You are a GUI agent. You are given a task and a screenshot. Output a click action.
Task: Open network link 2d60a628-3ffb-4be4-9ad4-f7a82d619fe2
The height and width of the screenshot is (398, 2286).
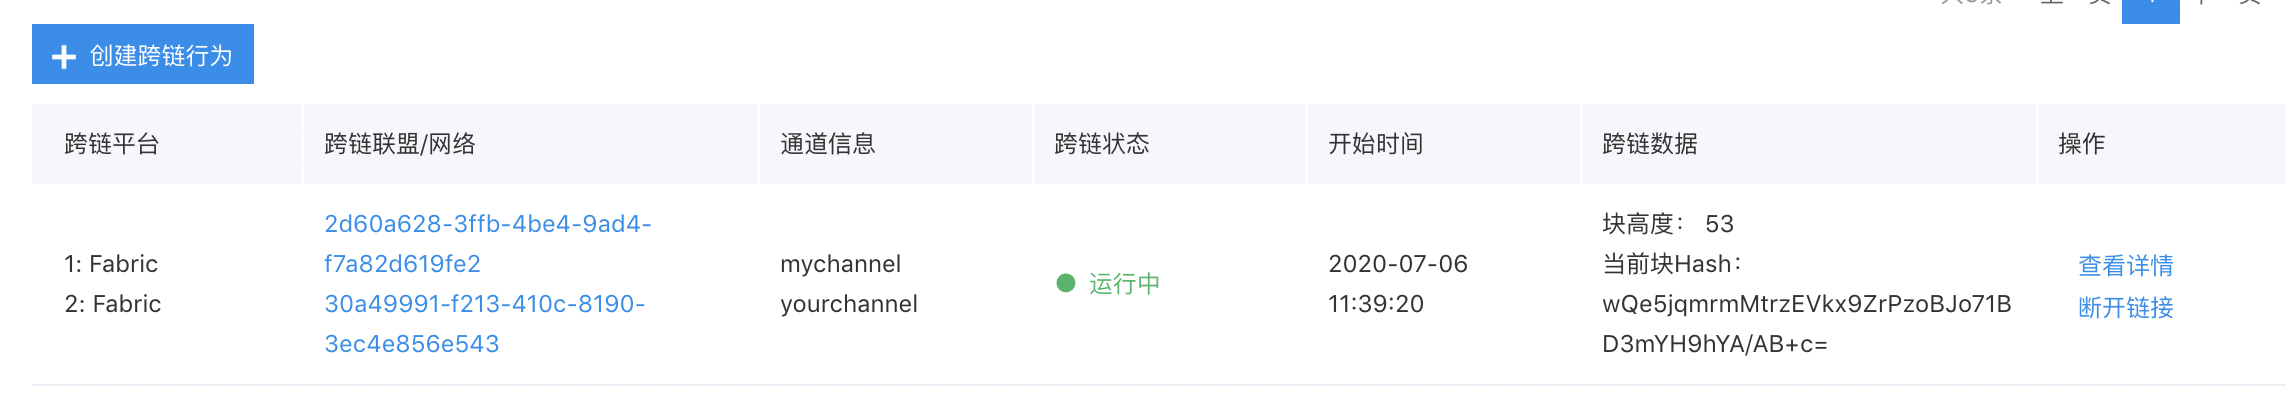(488, 244)
